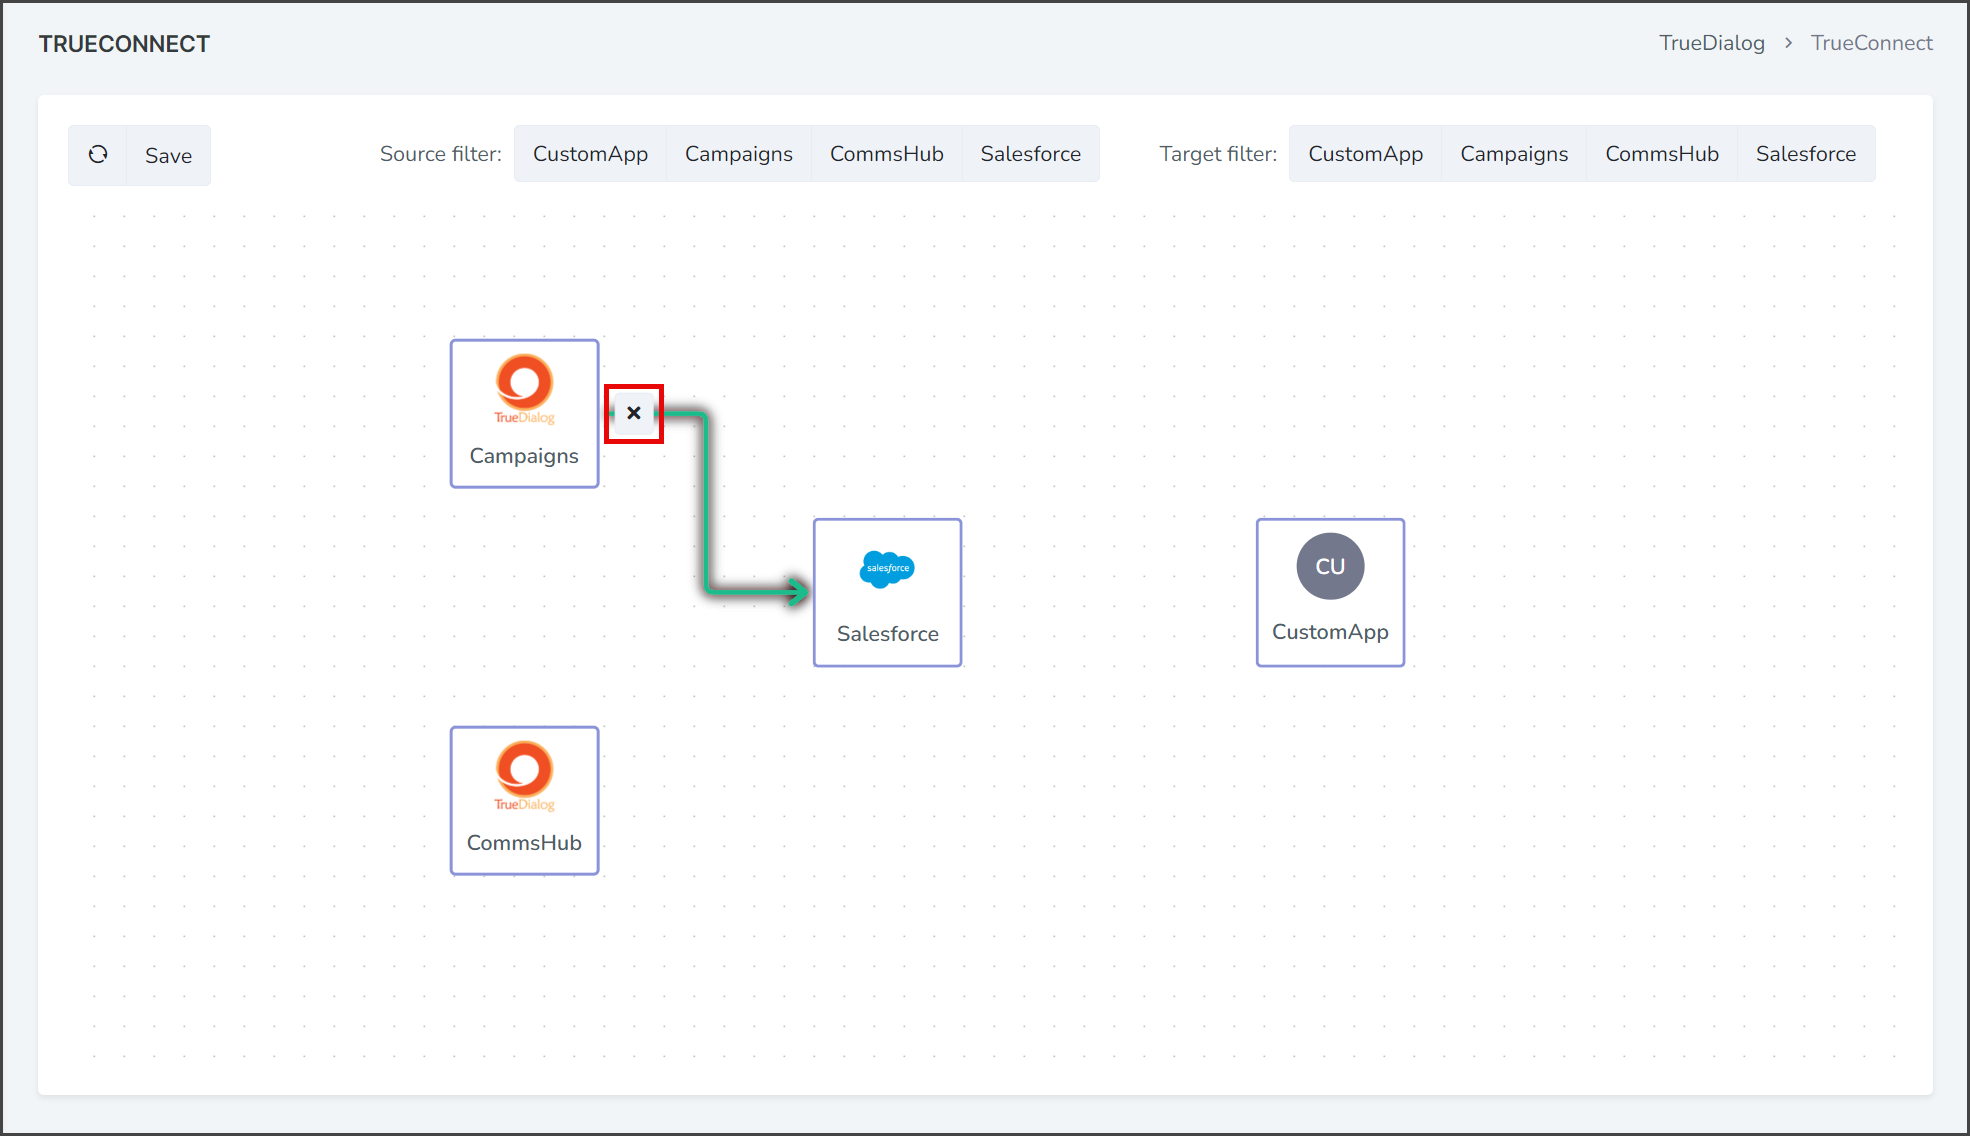Open the TrueConnect breadcrumb link
The width and height of the screenshot is (1970, 1136).
1872,43
